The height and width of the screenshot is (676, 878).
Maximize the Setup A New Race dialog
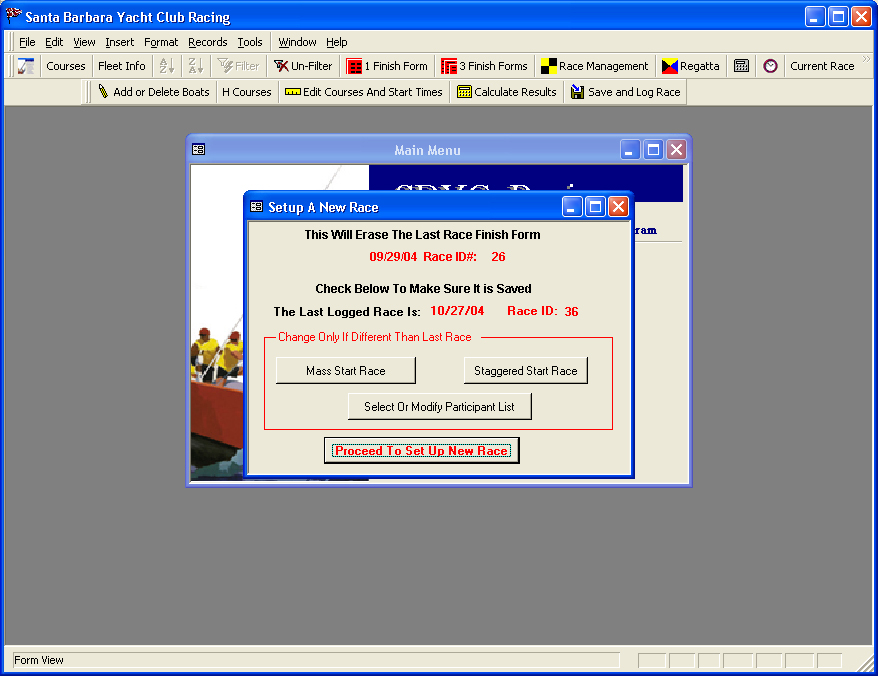tap(595, 207)
